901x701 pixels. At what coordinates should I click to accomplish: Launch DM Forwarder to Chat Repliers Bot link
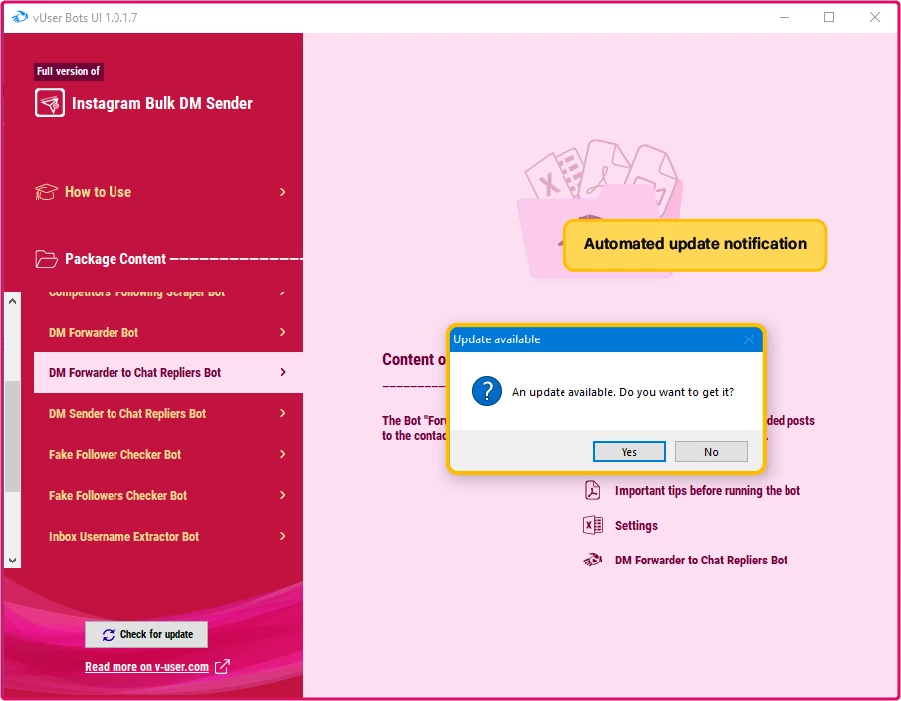coord(701,560)
